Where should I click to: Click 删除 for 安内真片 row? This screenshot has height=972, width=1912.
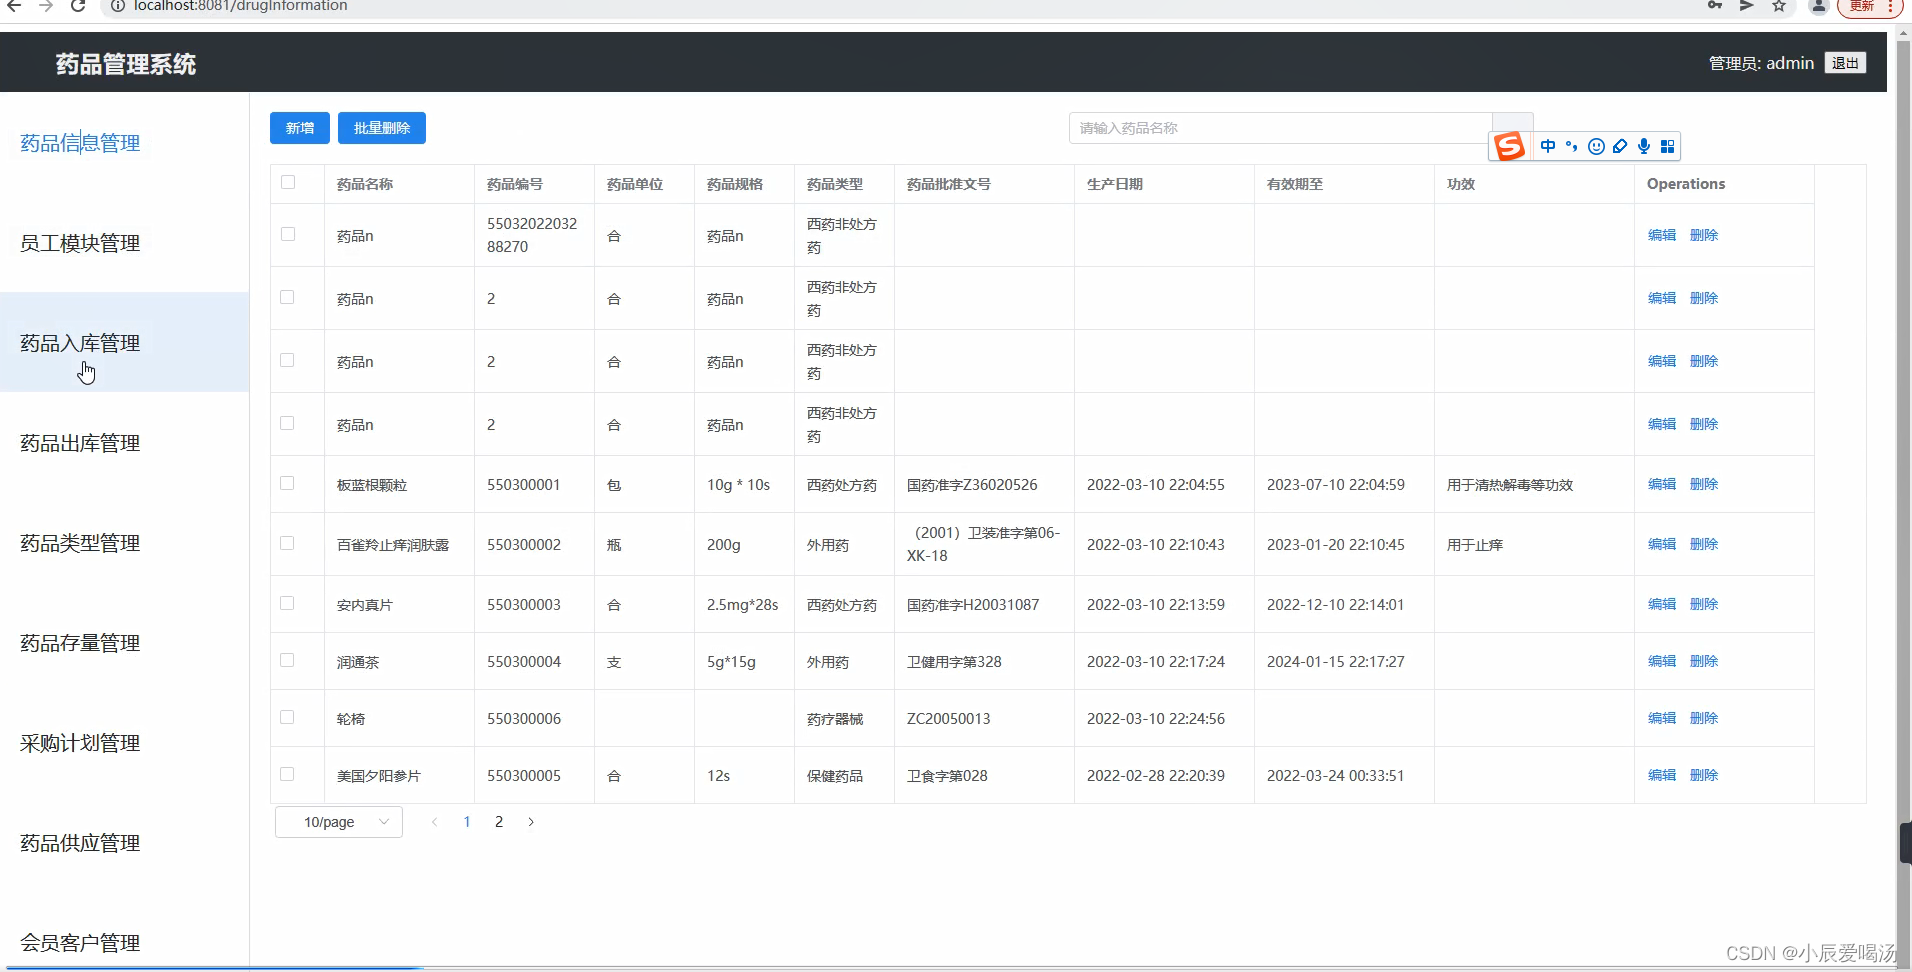(x=1704, y=604)
